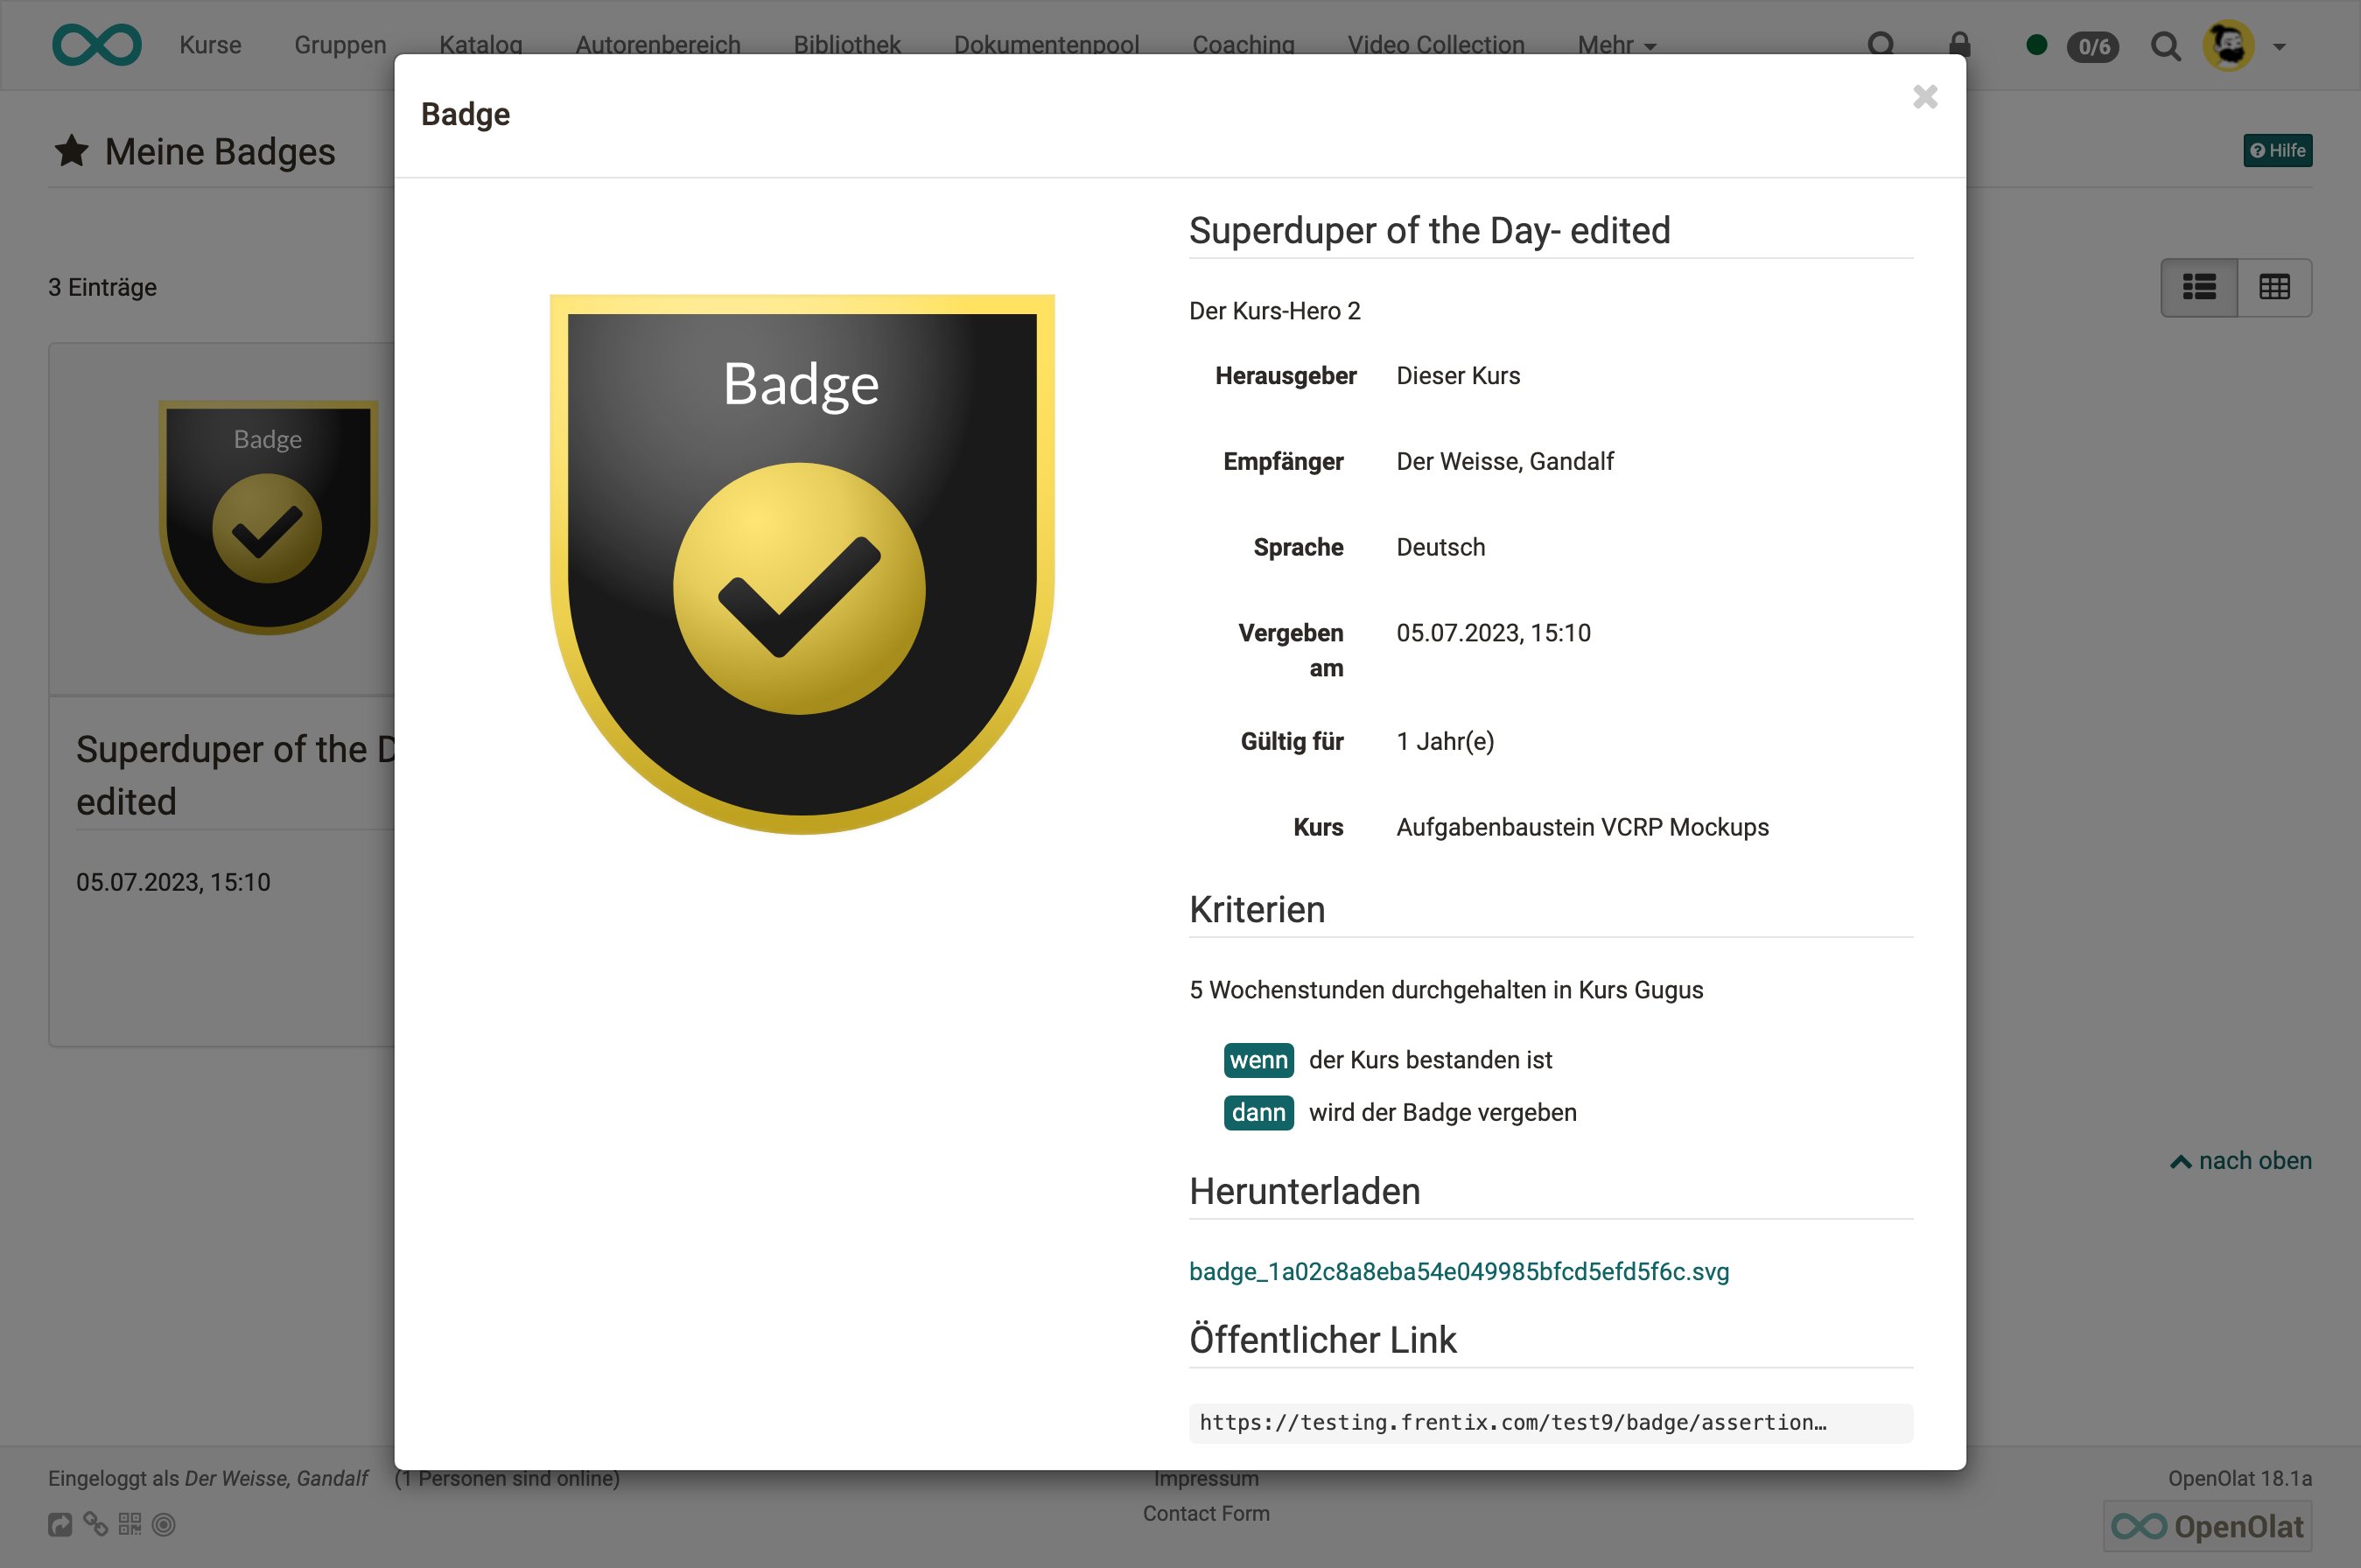Open the 0/6 notification counter
This screenshot has width=2361, height=1568.
[x=2093, y=45]
